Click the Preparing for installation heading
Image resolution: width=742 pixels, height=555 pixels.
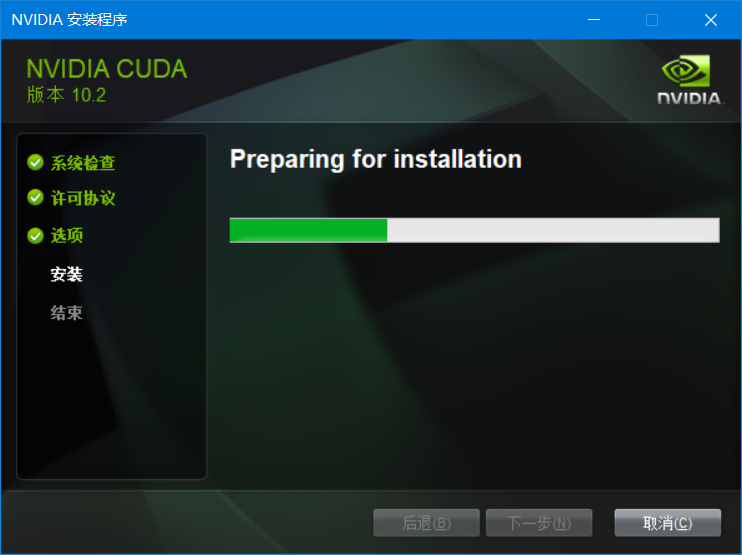click(376, 159)
